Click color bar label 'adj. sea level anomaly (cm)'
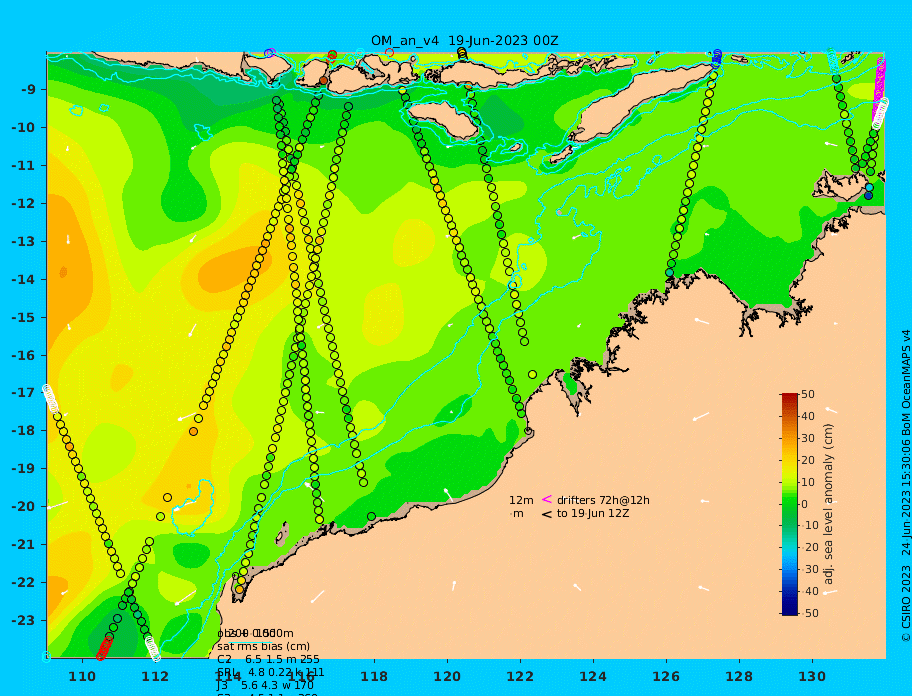 pos(829,504)
